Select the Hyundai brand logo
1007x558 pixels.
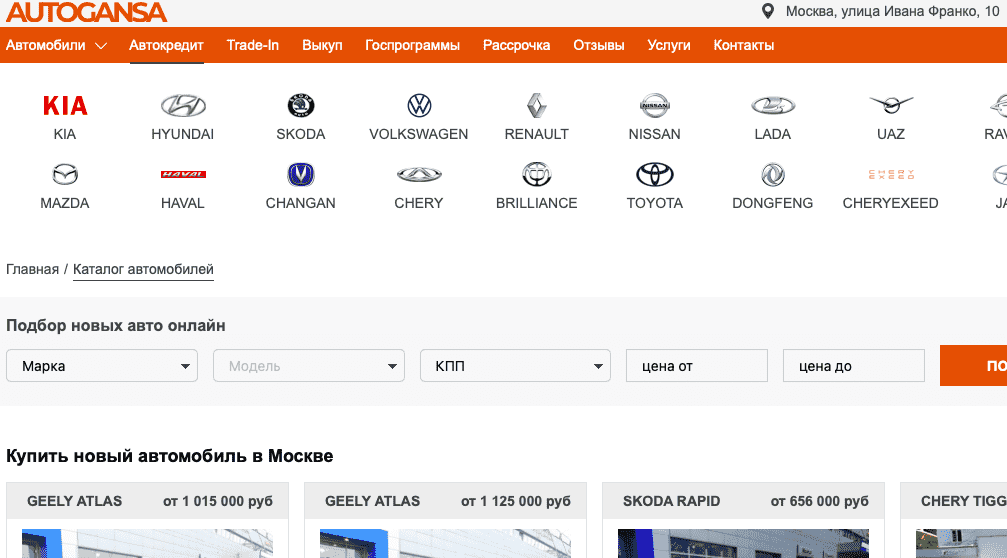coord(183,106)
